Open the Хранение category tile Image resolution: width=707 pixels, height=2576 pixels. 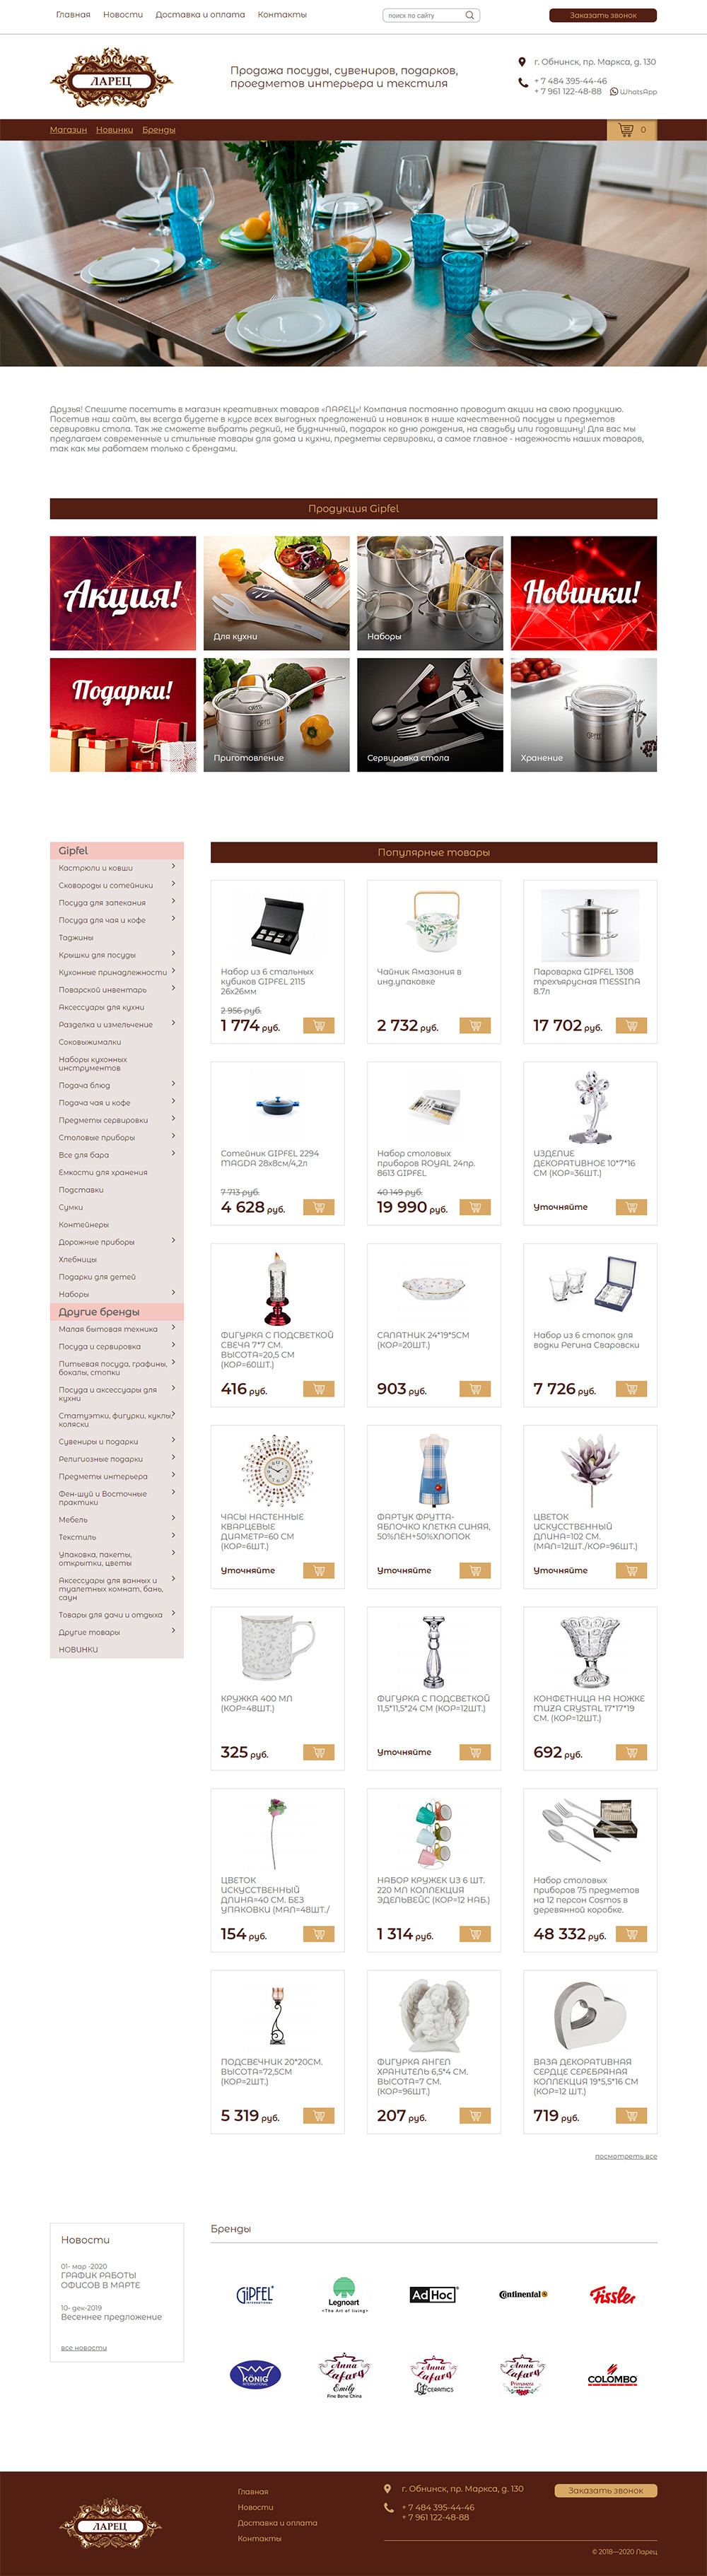click(584, 714)
